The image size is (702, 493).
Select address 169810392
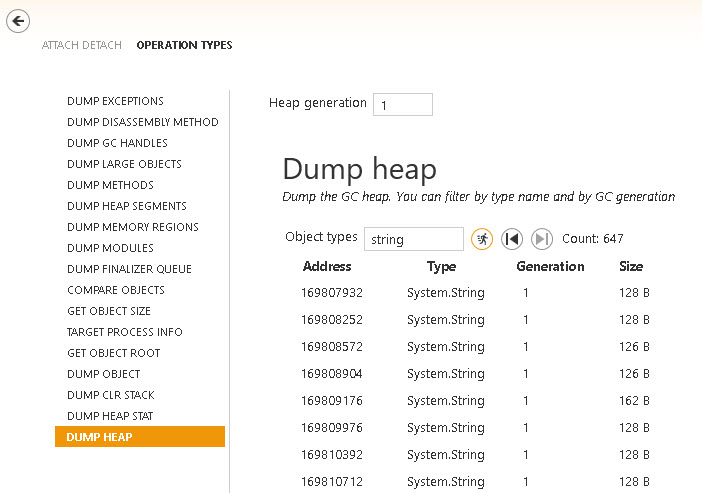pos(332,454)
